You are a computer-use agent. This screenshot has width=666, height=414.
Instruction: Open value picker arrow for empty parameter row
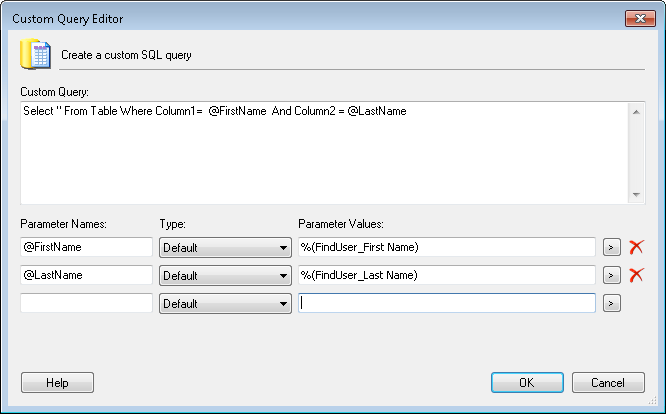click(x=611, y=303)
